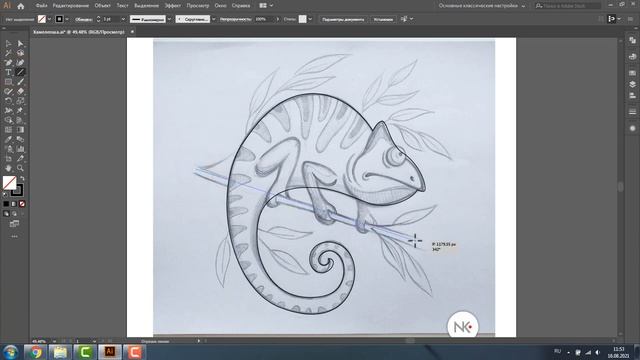Open the brush definition dropdown
The height and width of the screenshot is (360, 640).
pyautogui.click(x=213, y=19)
